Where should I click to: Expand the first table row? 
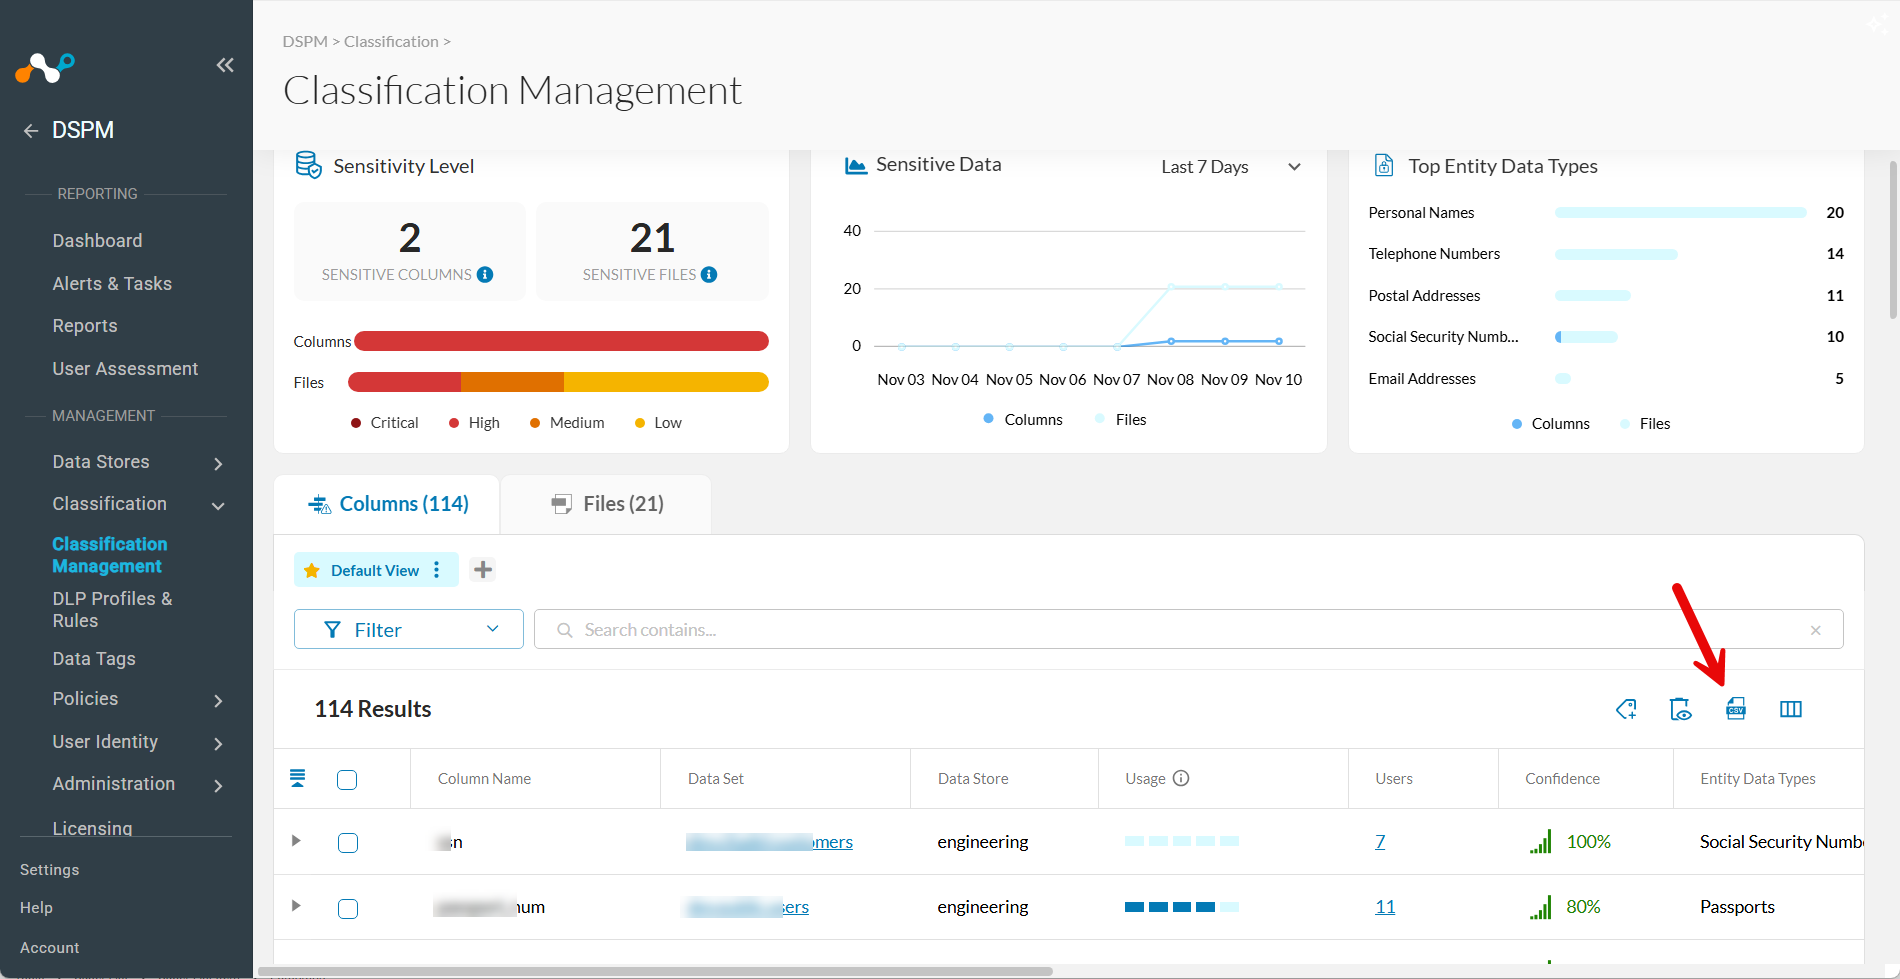pyautogui.click(x=296, y=841)
